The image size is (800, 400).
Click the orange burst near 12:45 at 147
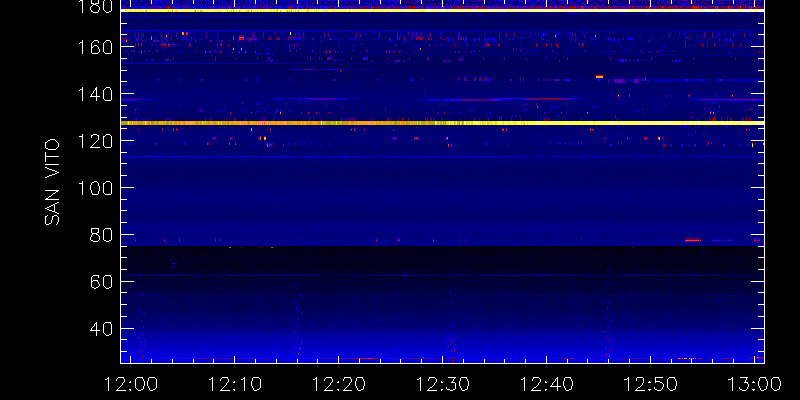[599, 77]
